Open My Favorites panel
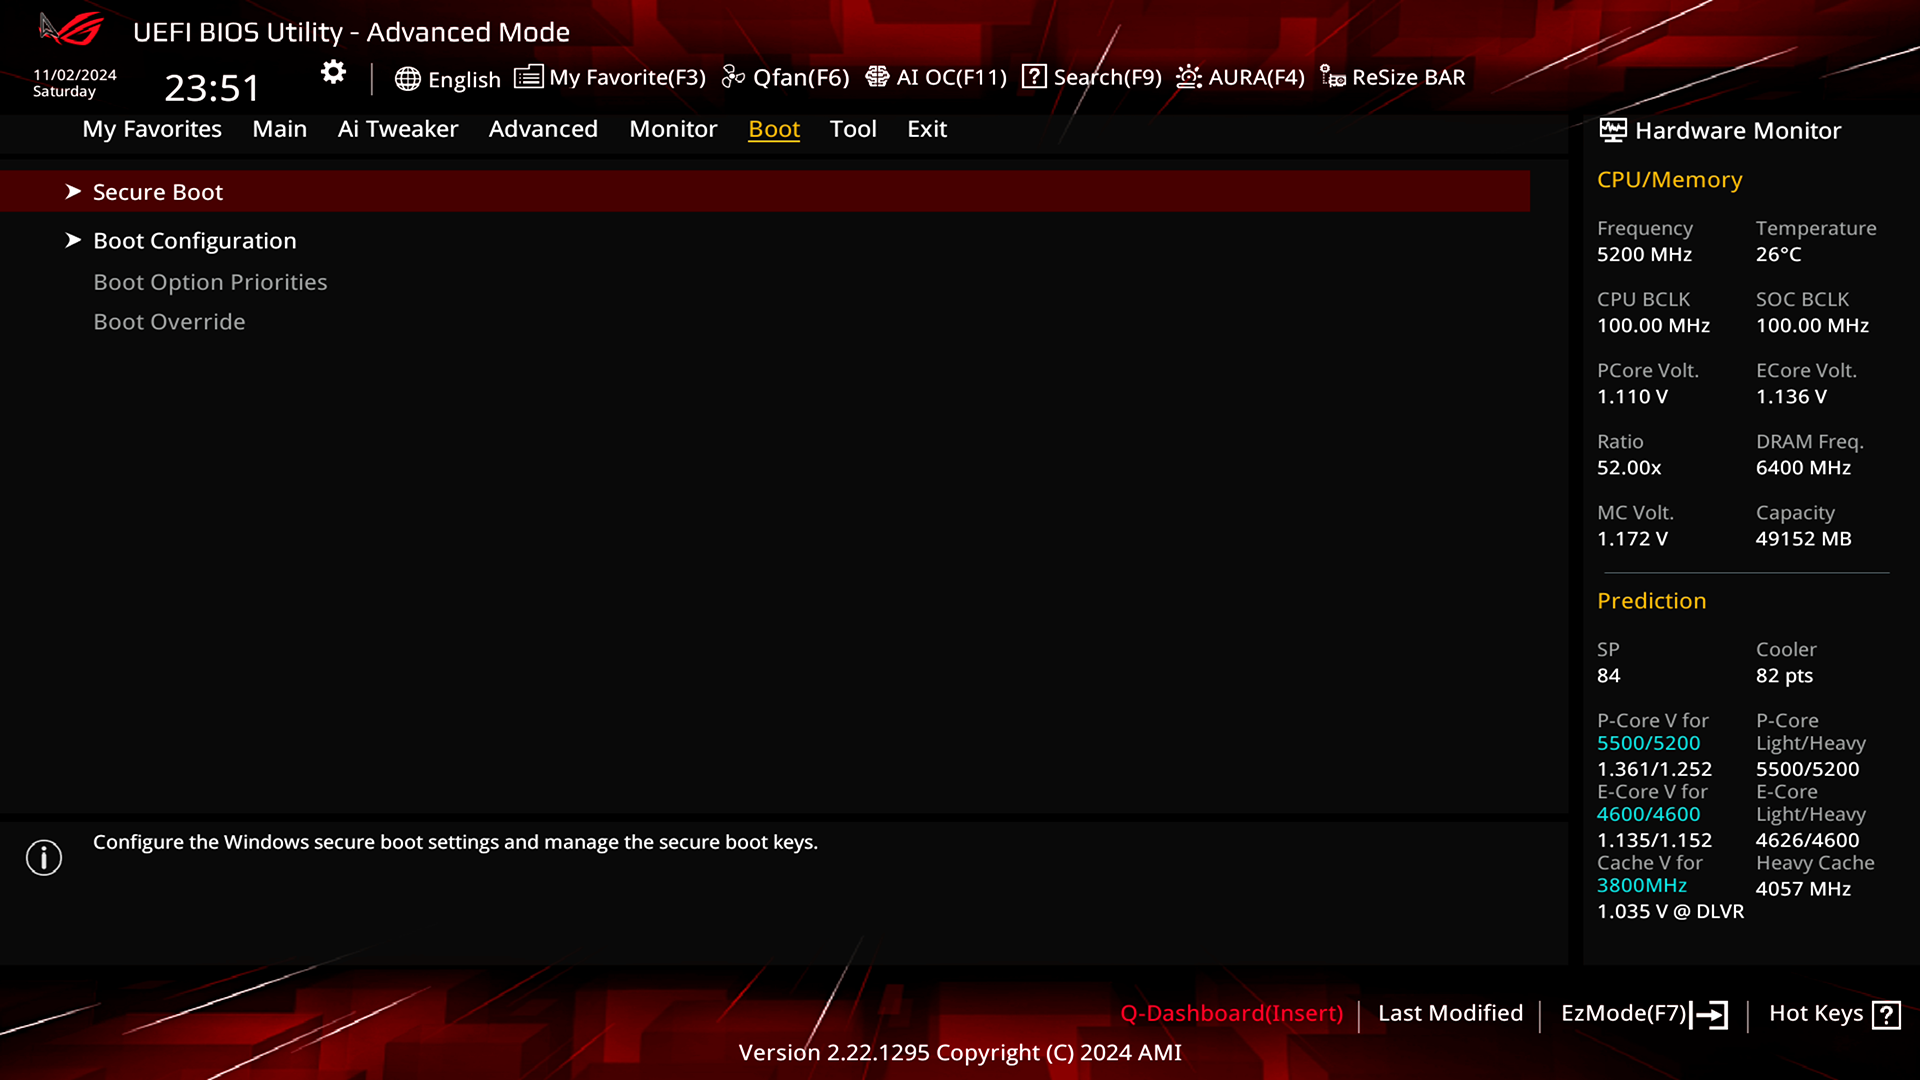This screenshot has width=1920, height=1080. [152, 128]
